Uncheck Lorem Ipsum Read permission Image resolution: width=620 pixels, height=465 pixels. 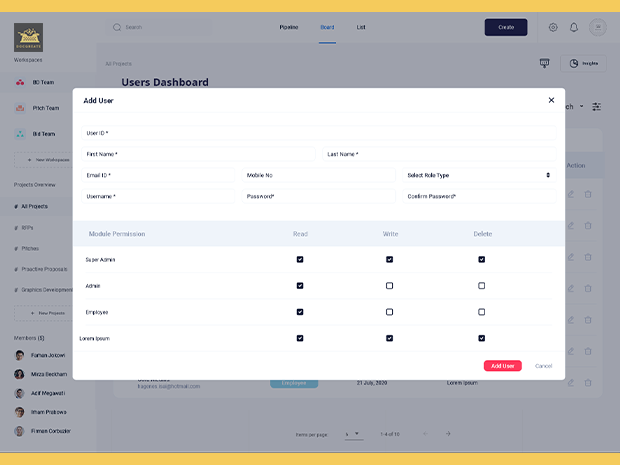point(300,338)
